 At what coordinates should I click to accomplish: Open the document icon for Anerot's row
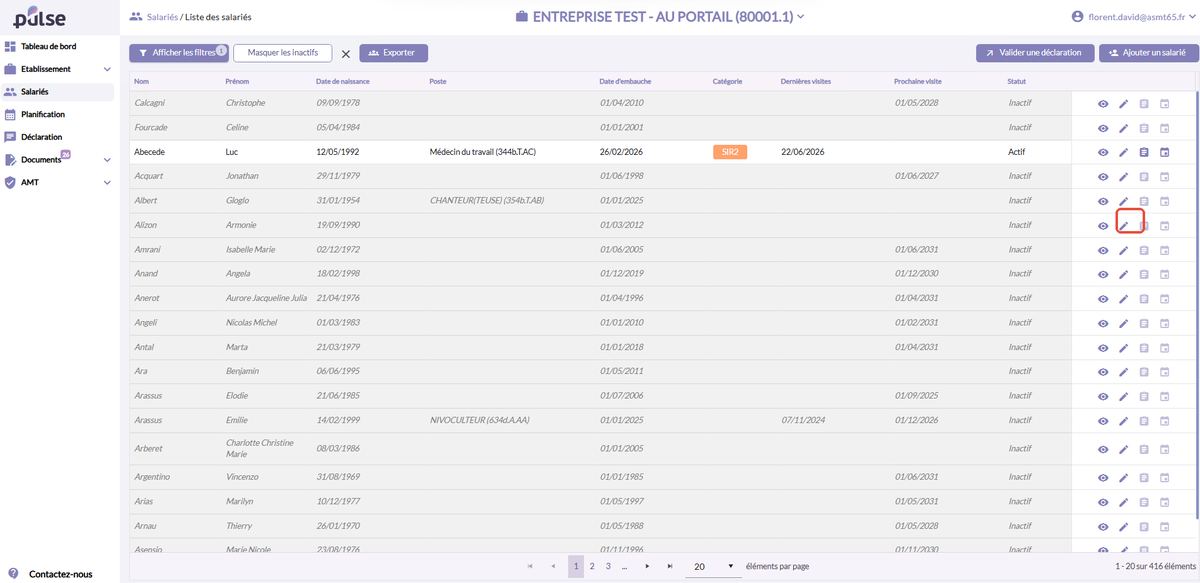(1144, 299)
